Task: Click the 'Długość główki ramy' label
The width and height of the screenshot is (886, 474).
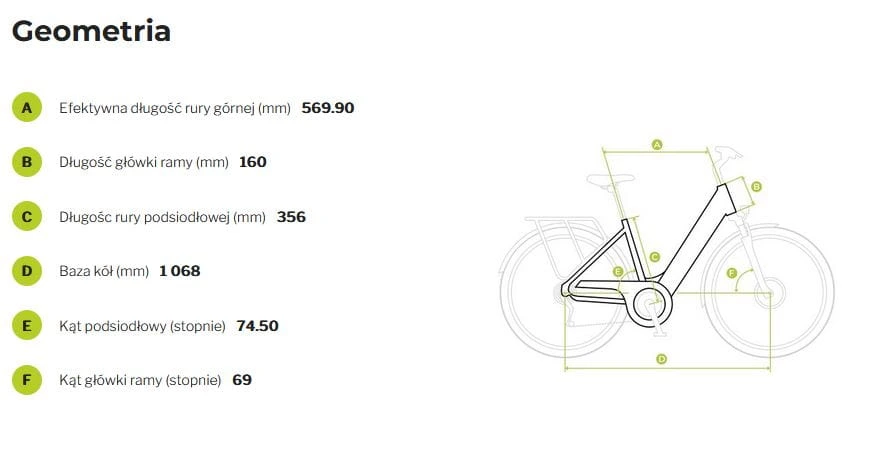Action: tap(145, 162)
